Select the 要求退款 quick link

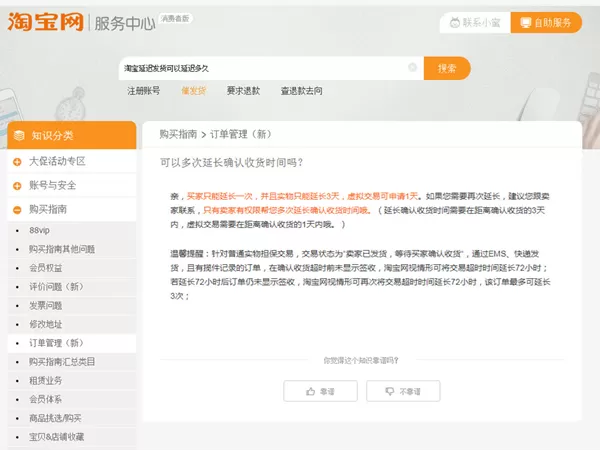coord(243,91)
